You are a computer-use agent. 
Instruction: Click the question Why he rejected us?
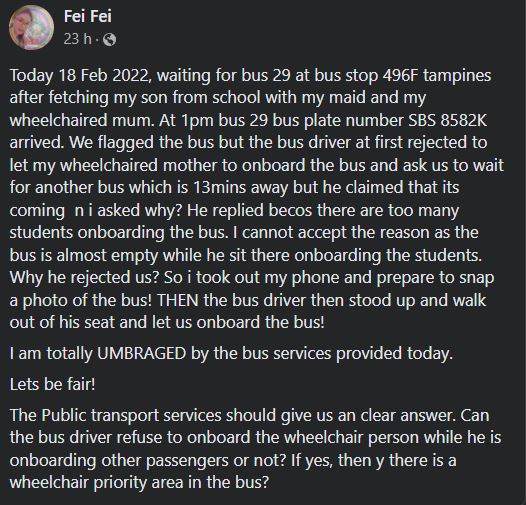pos(84,277)
